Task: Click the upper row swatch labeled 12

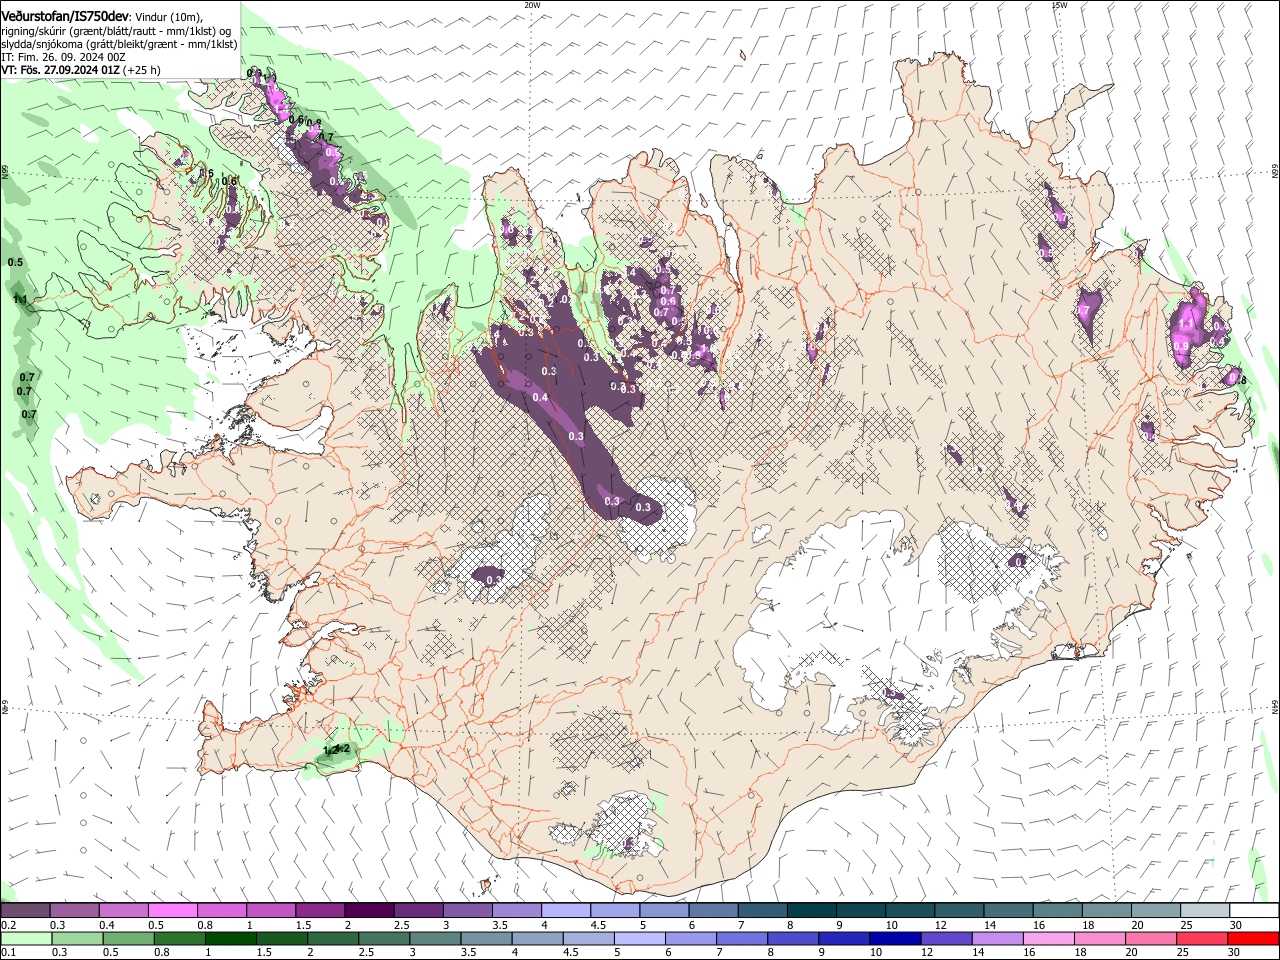Action: [x=960, y=910]
